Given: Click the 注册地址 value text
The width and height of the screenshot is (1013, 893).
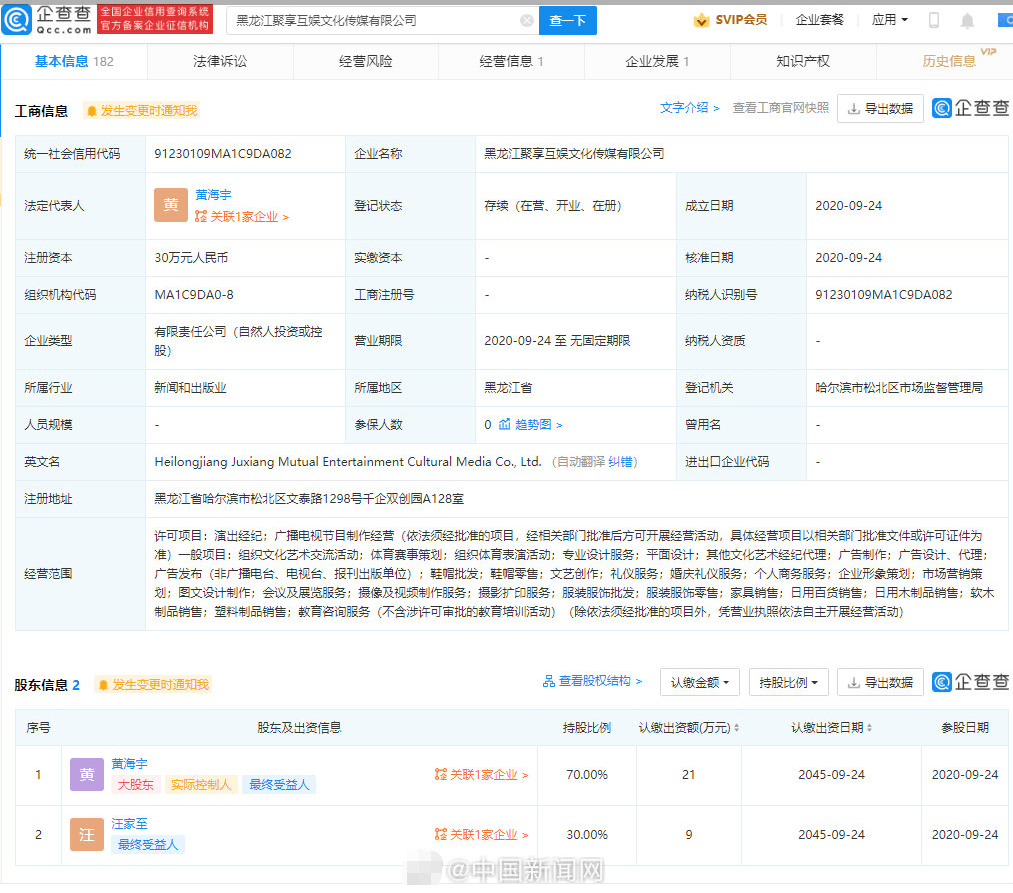Looking at the screenshot, I should (x=309, y=499).
